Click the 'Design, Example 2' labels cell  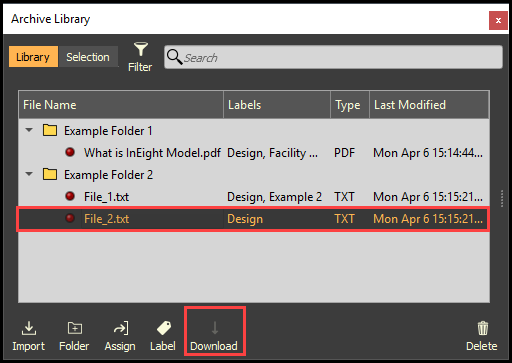click(274, 197)
